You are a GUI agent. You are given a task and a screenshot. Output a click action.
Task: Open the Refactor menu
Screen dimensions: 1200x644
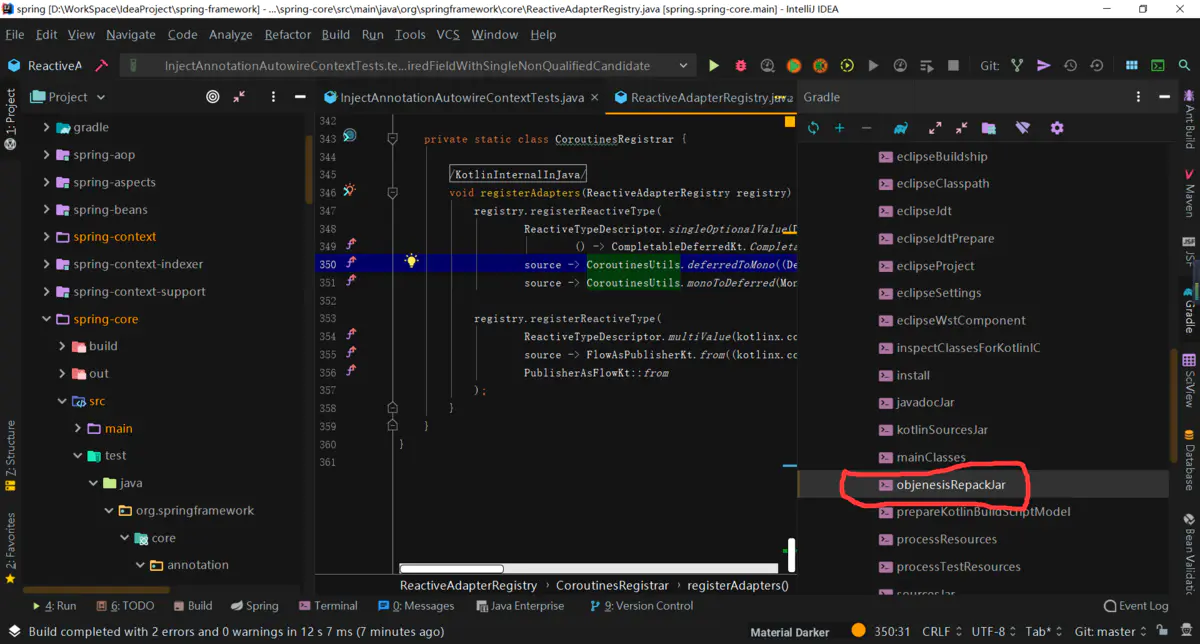(x=287, y=34)
